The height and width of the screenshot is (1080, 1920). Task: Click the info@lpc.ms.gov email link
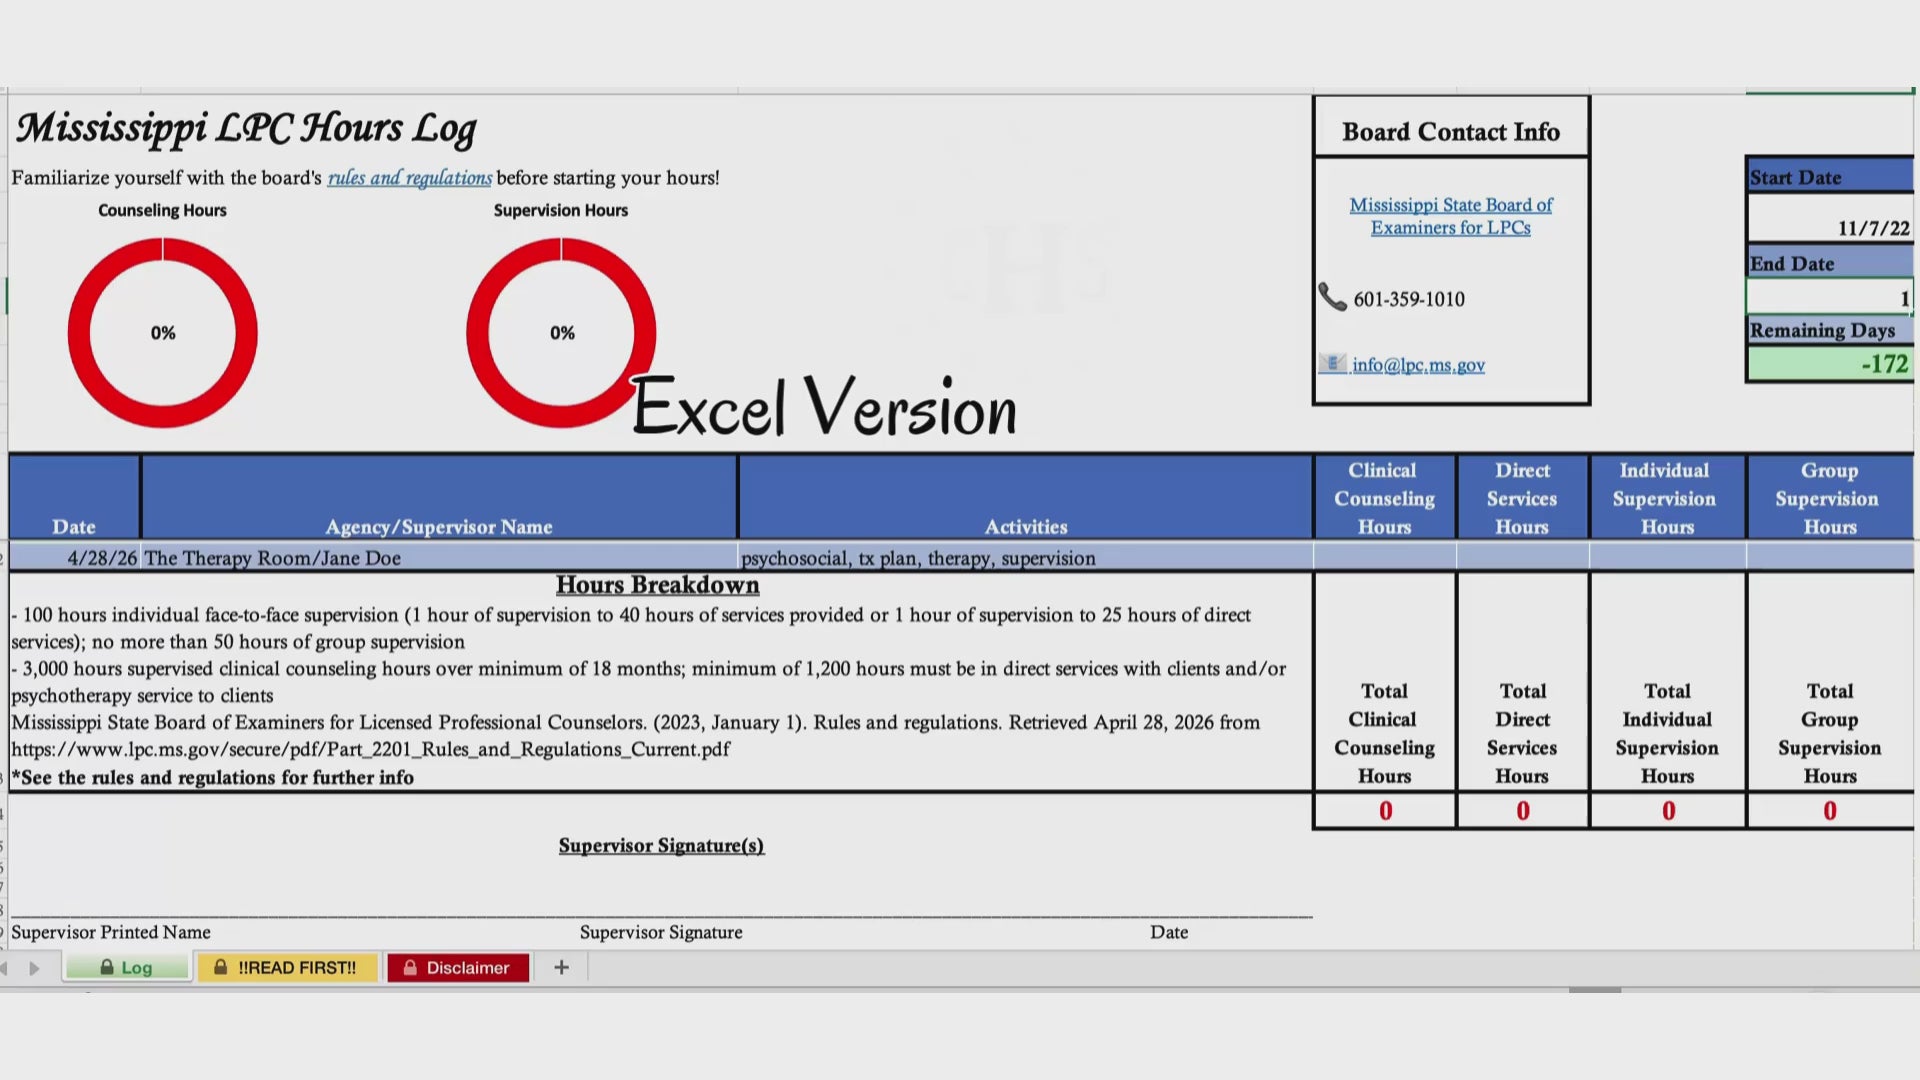point(1418,365)
